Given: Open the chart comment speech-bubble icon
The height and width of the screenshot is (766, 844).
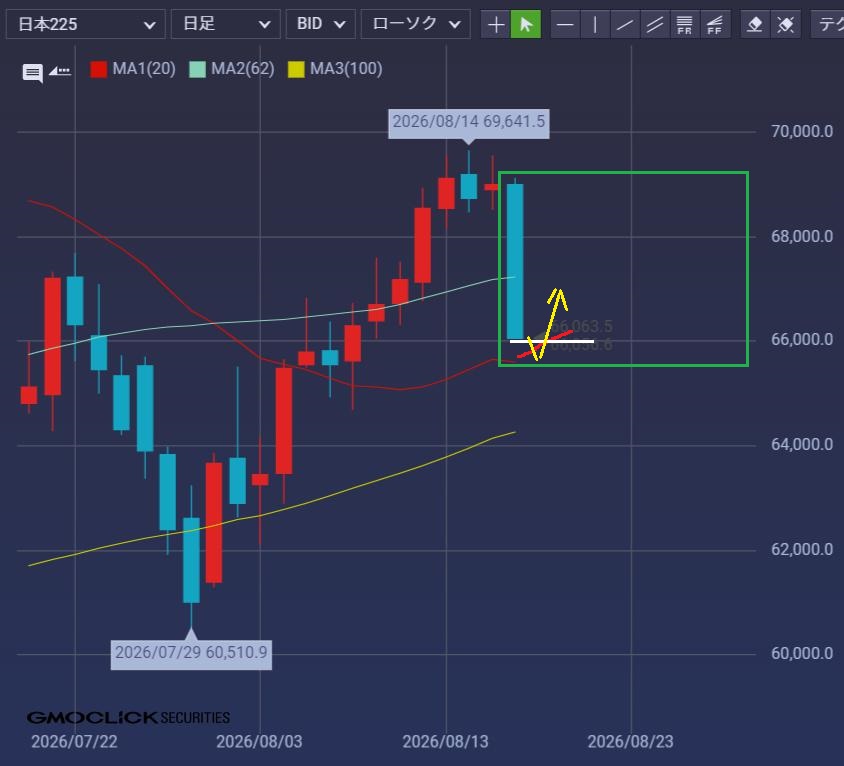Looking at the screenshot, I should [x=32, y=73].
